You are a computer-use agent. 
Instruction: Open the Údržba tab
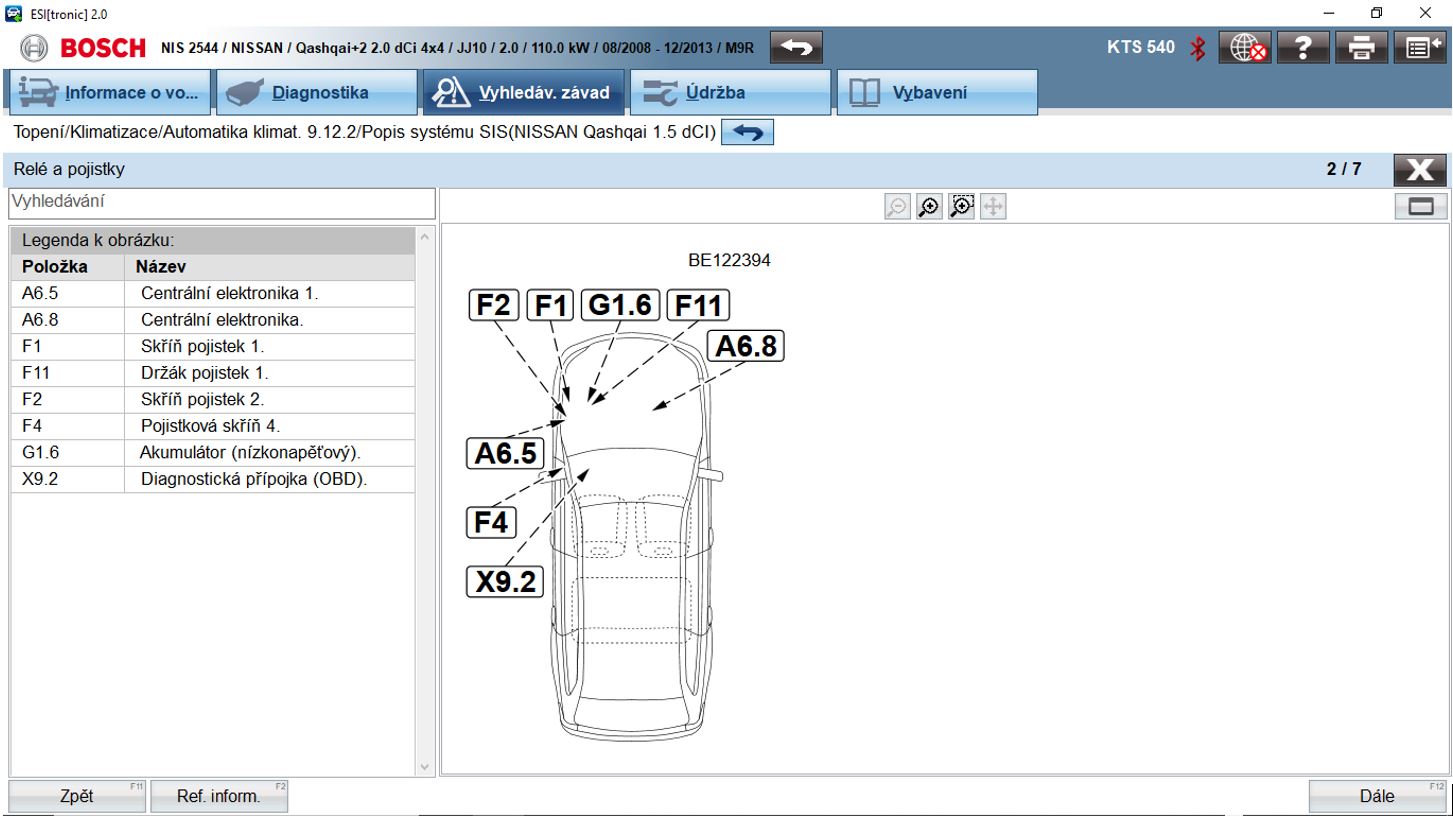[x=730, y=93]
